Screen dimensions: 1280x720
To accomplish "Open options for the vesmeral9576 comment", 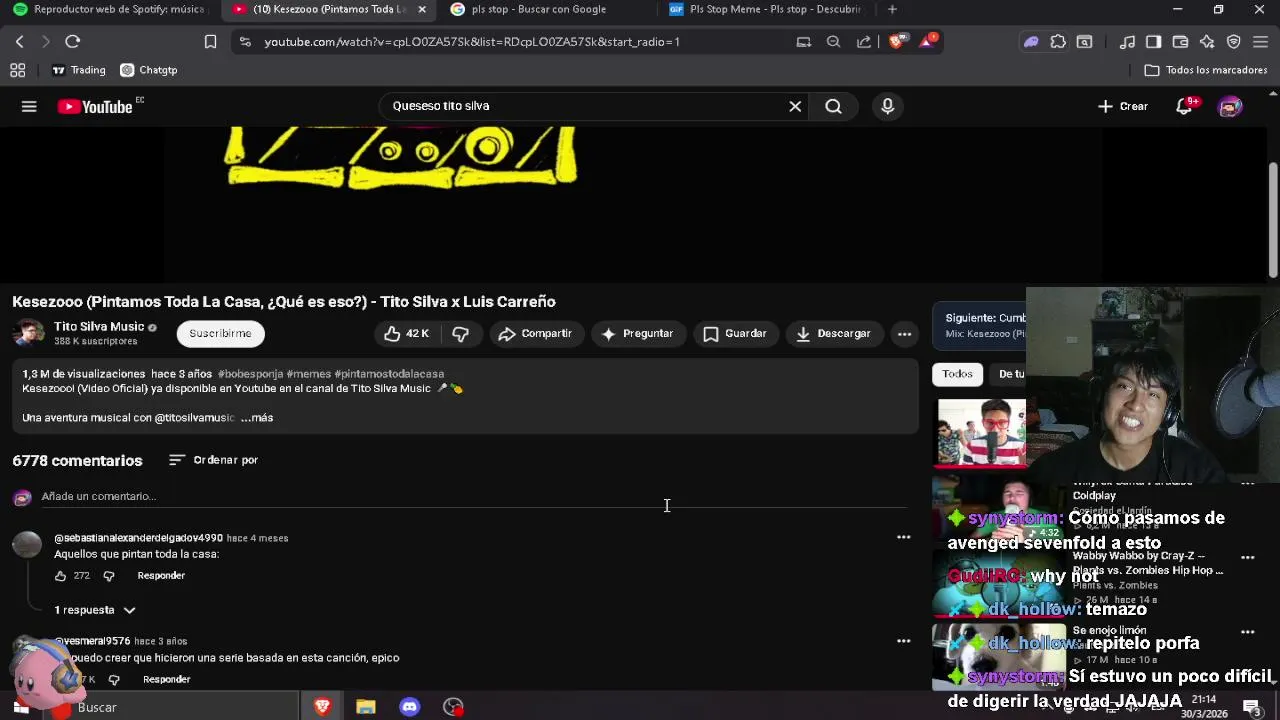I will point(903,641).
